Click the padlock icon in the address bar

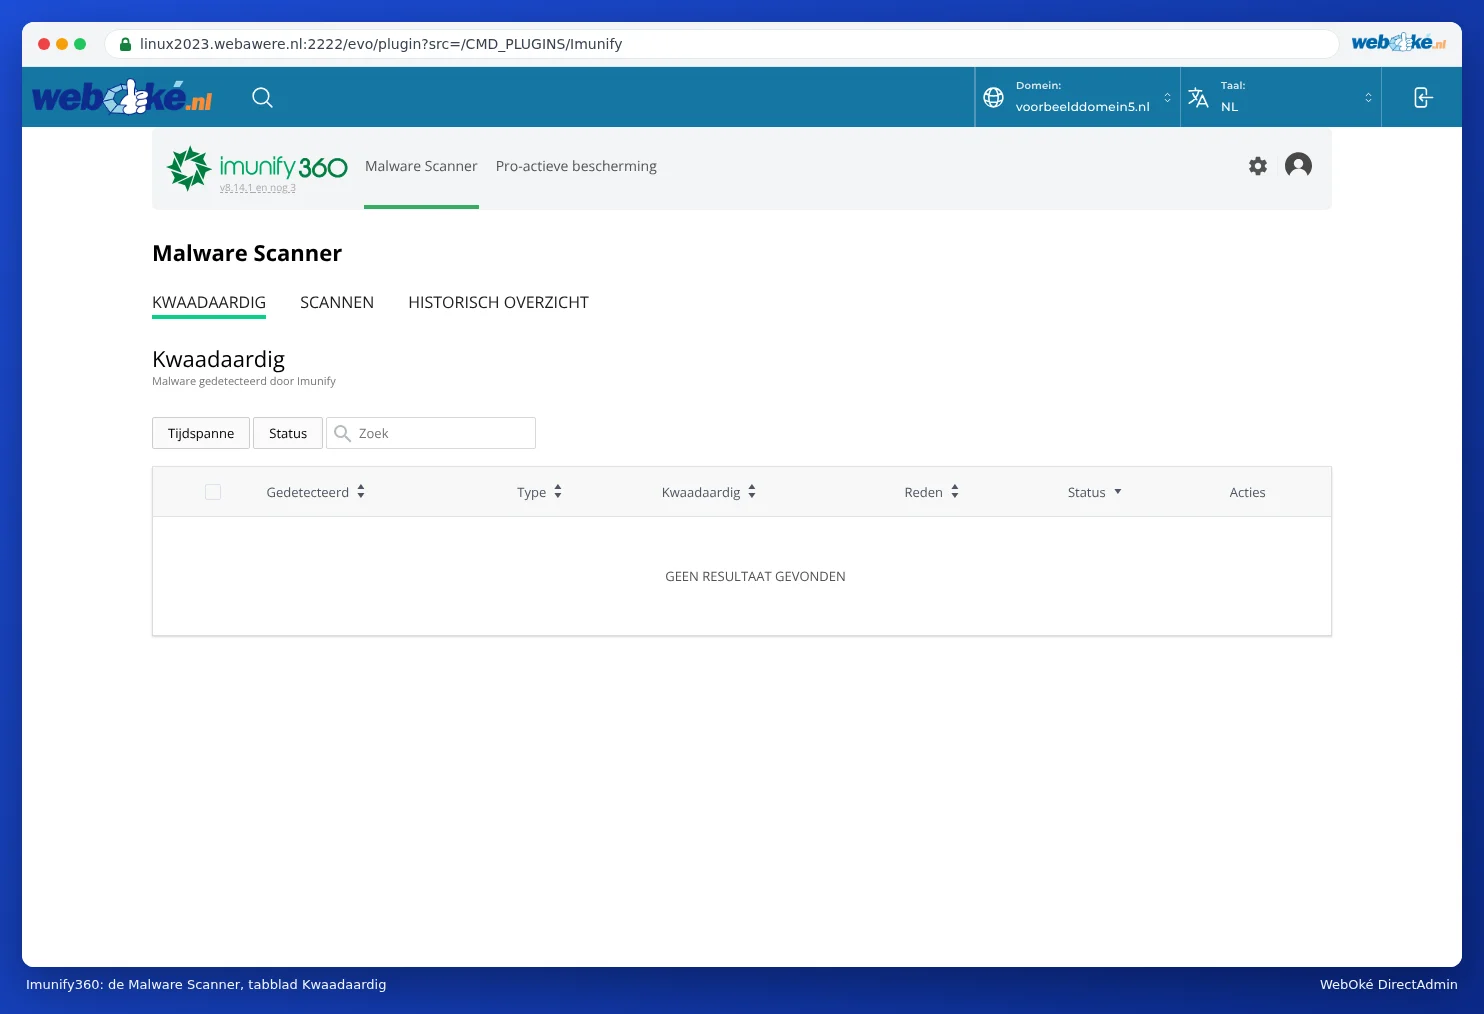pyautogui.click(x=125, y=44)
